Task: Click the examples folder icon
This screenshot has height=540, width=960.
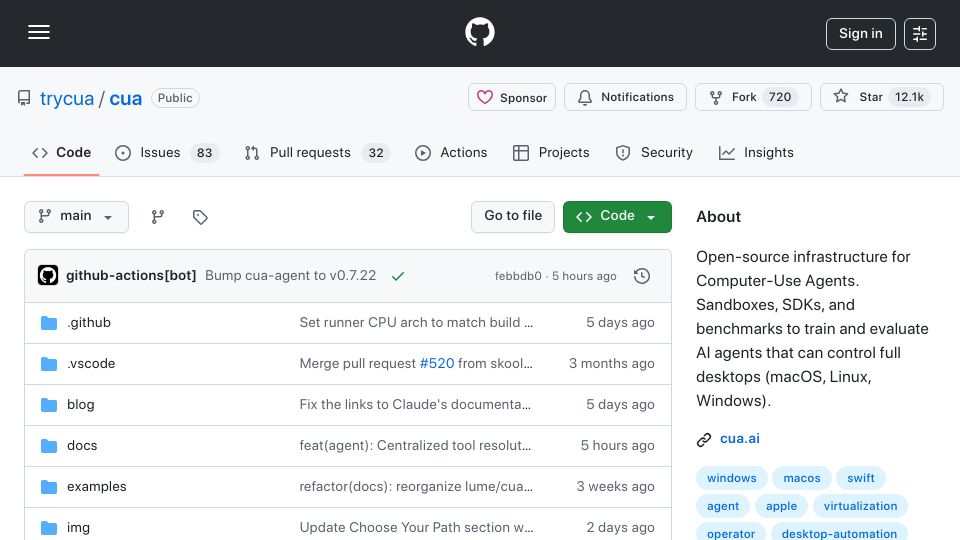Action: [49, 487]
